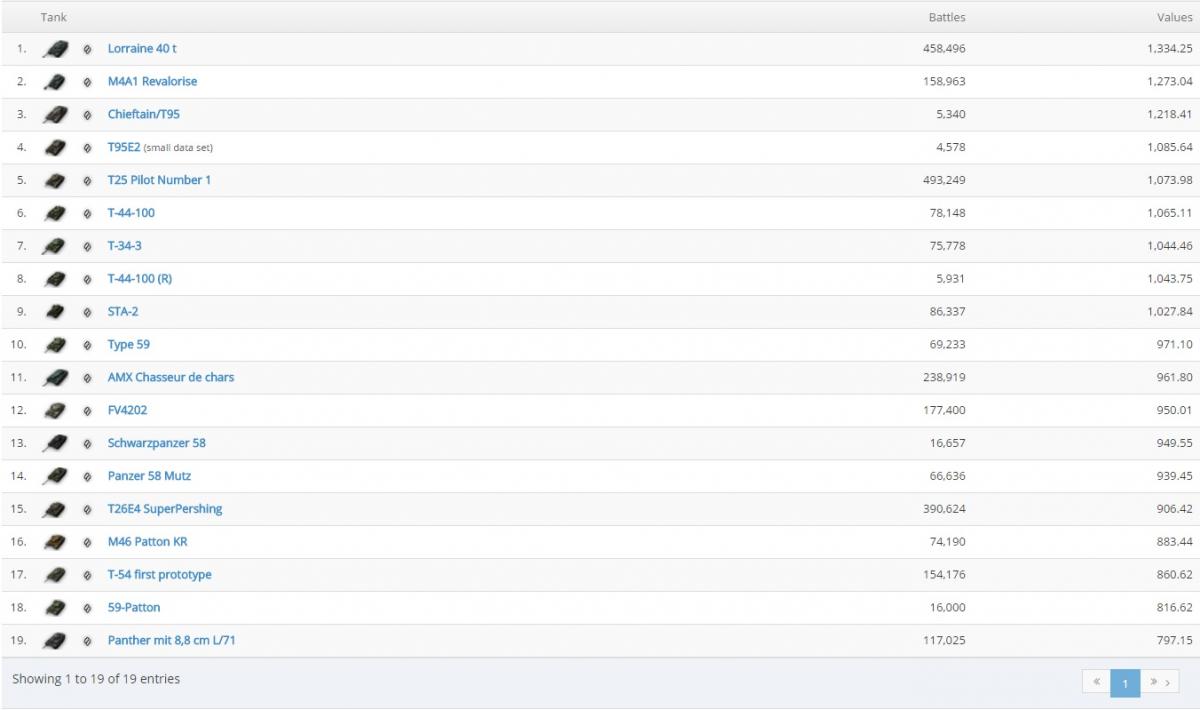Click the diamond icon beside Chieftain/T95

click(x=87, y=115)
